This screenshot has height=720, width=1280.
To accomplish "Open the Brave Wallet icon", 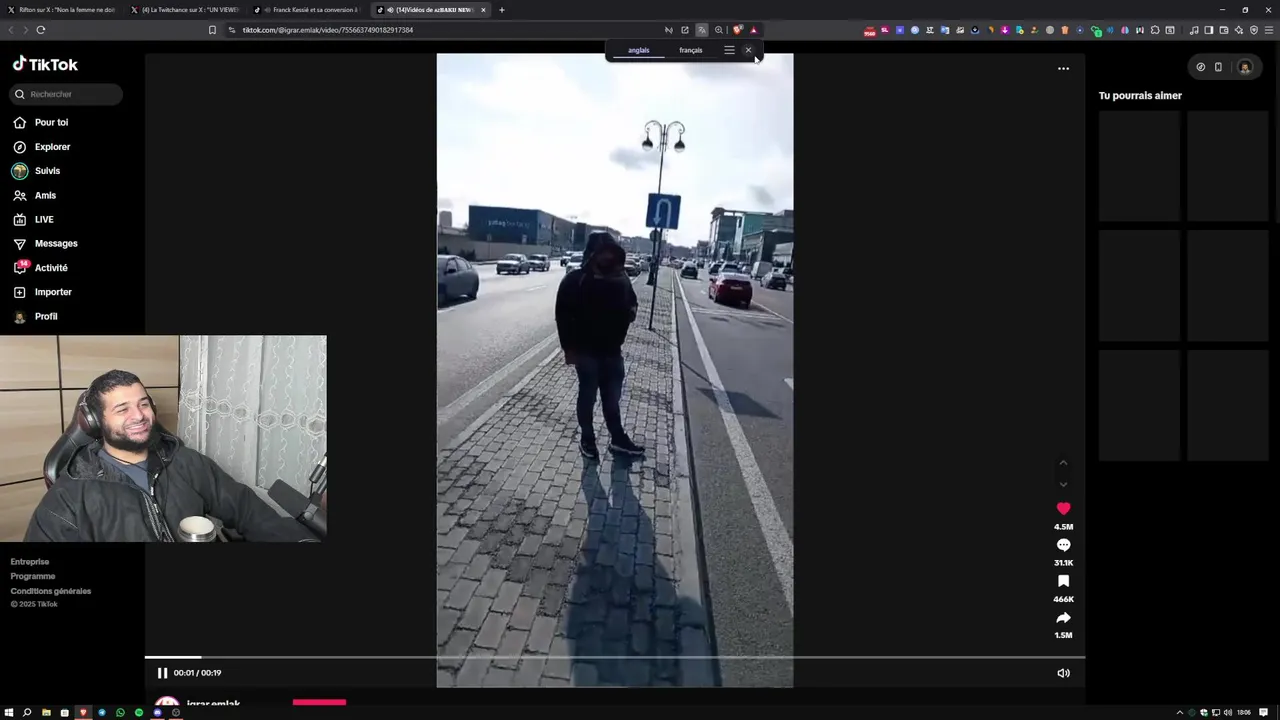I will (x=1223, y=30).
